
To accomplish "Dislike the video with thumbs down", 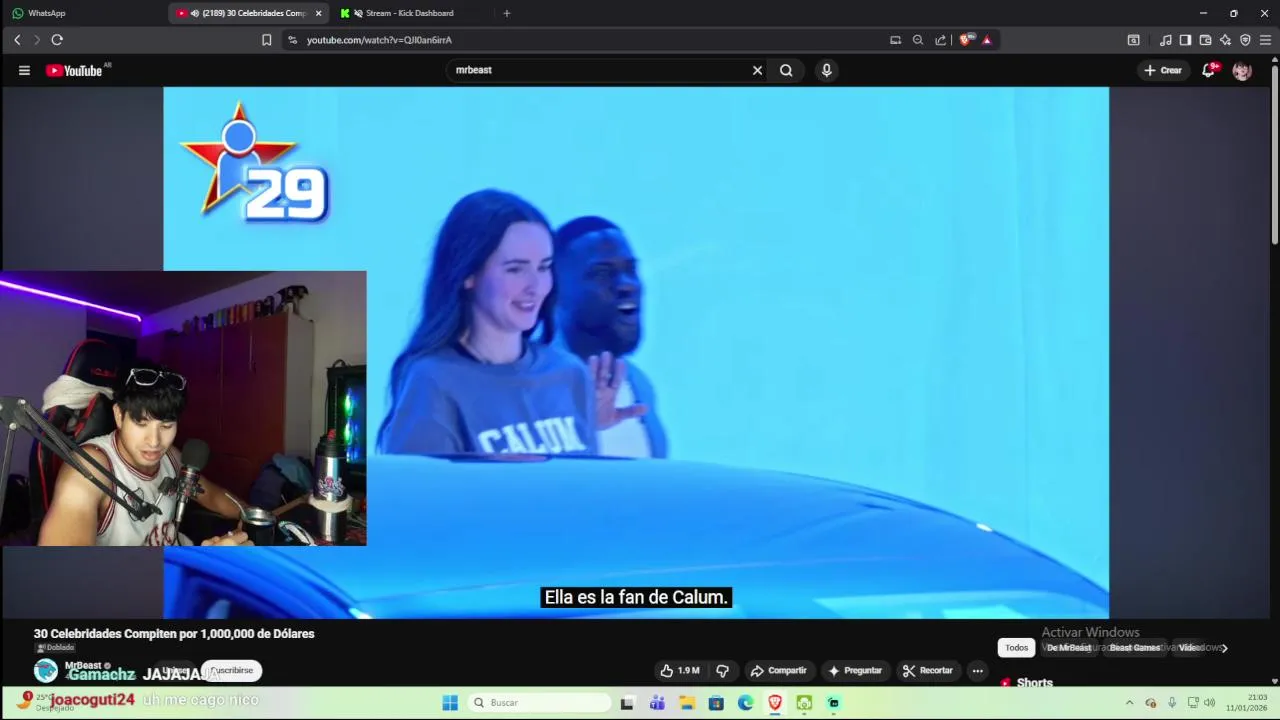I will tap(723, 671).
